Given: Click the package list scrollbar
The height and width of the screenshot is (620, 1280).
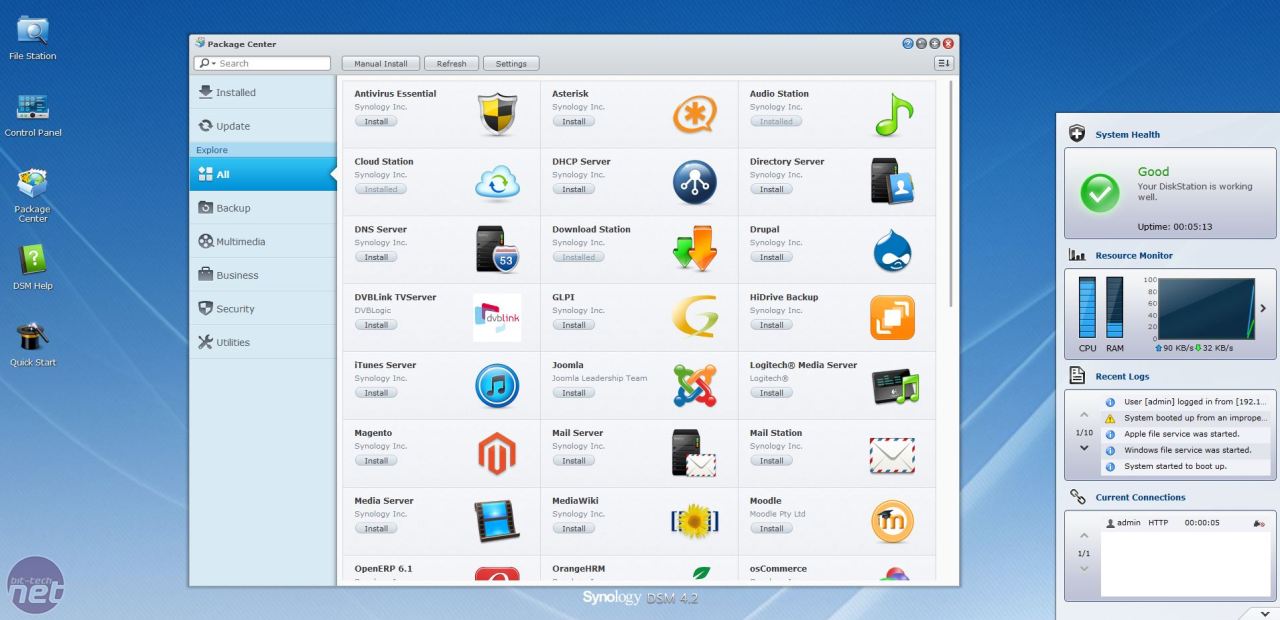Looking at the screenshot, I should pos(950,193).
